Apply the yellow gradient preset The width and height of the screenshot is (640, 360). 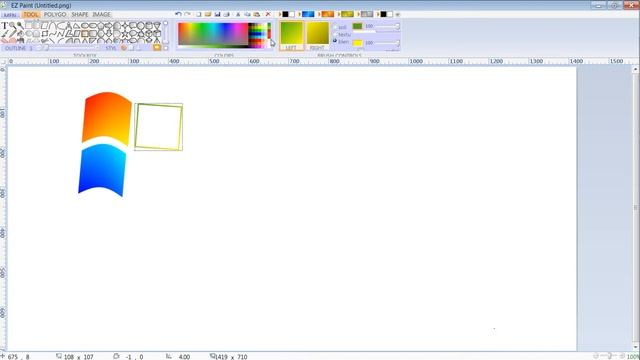point(347,14)
